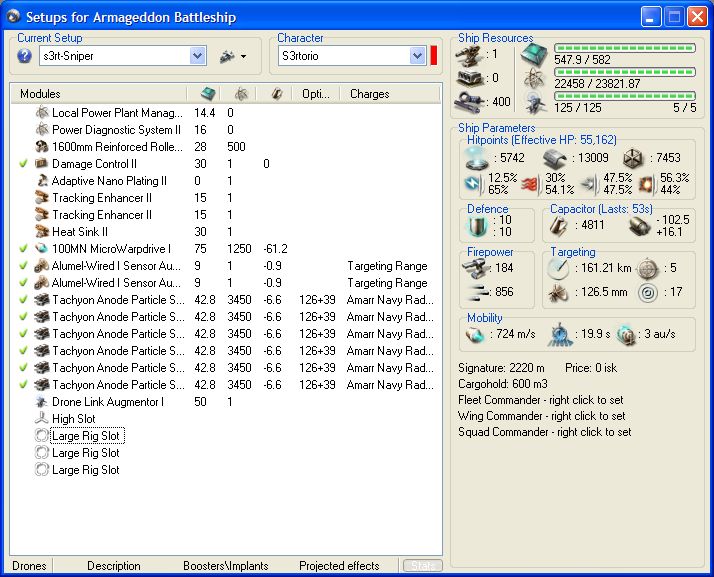
Task: Open the Current Setup s3rt-Sniper dropdown
Action: [x=197, y=57]
